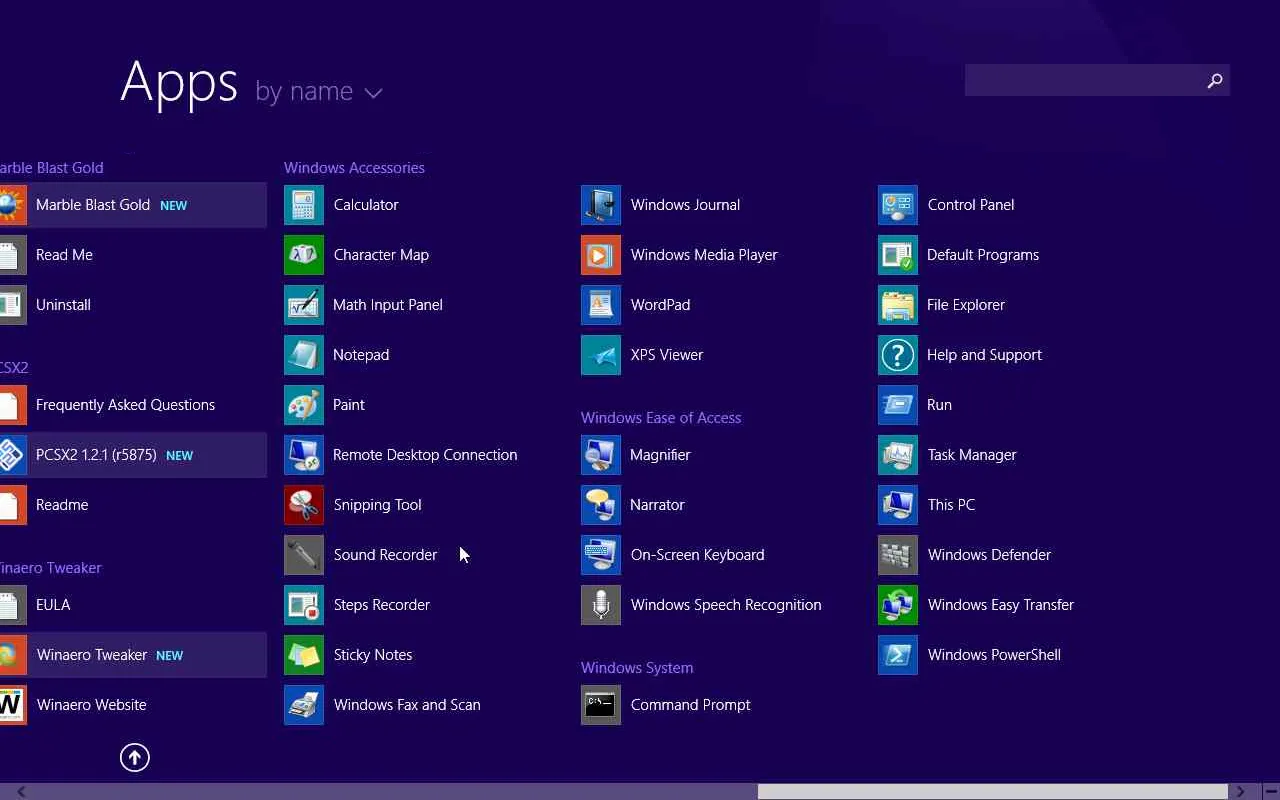Screen dimensions: 1280x800
Task: Open This PC icon
Action: 898,505
